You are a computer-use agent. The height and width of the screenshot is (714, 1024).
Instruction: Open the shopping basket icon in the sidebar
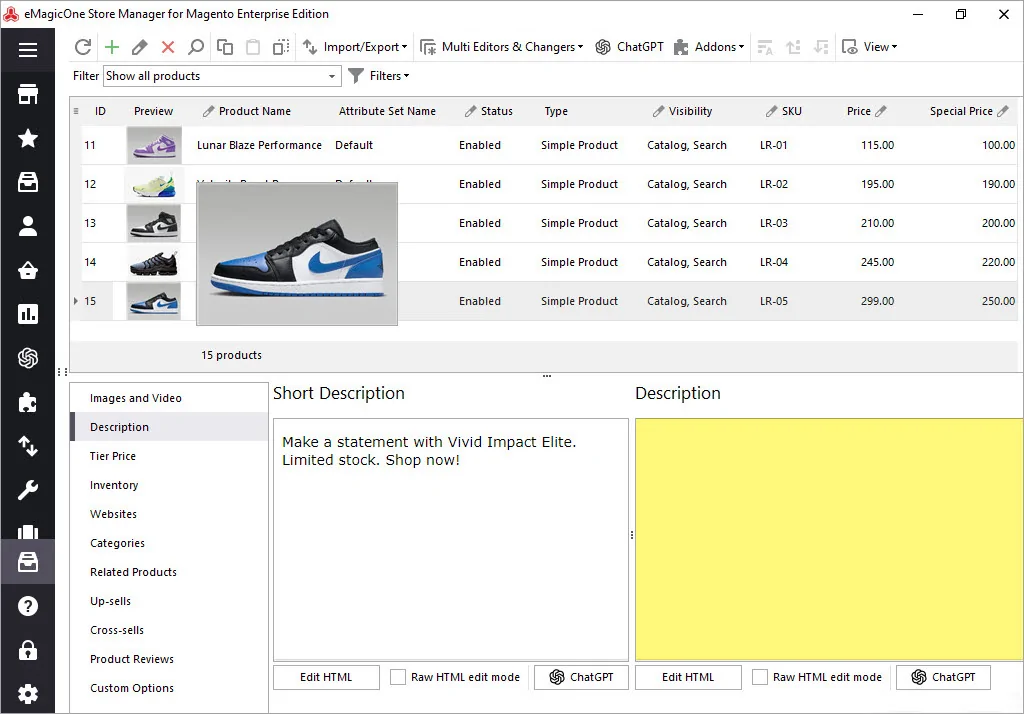tap(27, 270)
